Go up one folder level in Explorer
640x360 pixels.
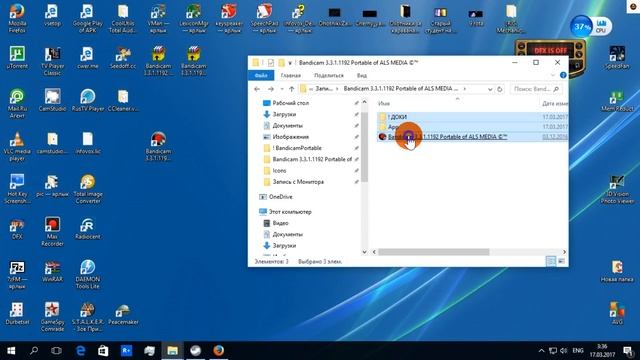tap(291, 89)
